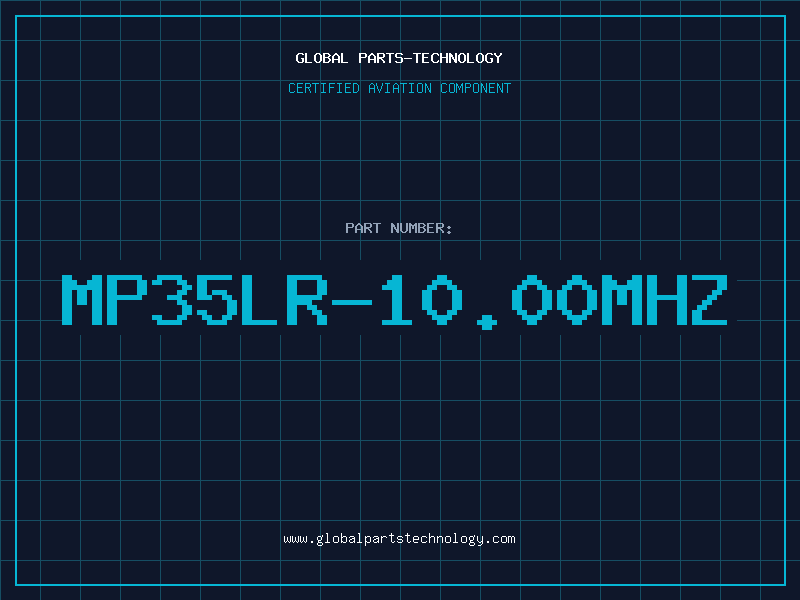Select the COMPONENT word in the subtitle
The height and width of the screenshot is (600, 800).
[476, 88]
